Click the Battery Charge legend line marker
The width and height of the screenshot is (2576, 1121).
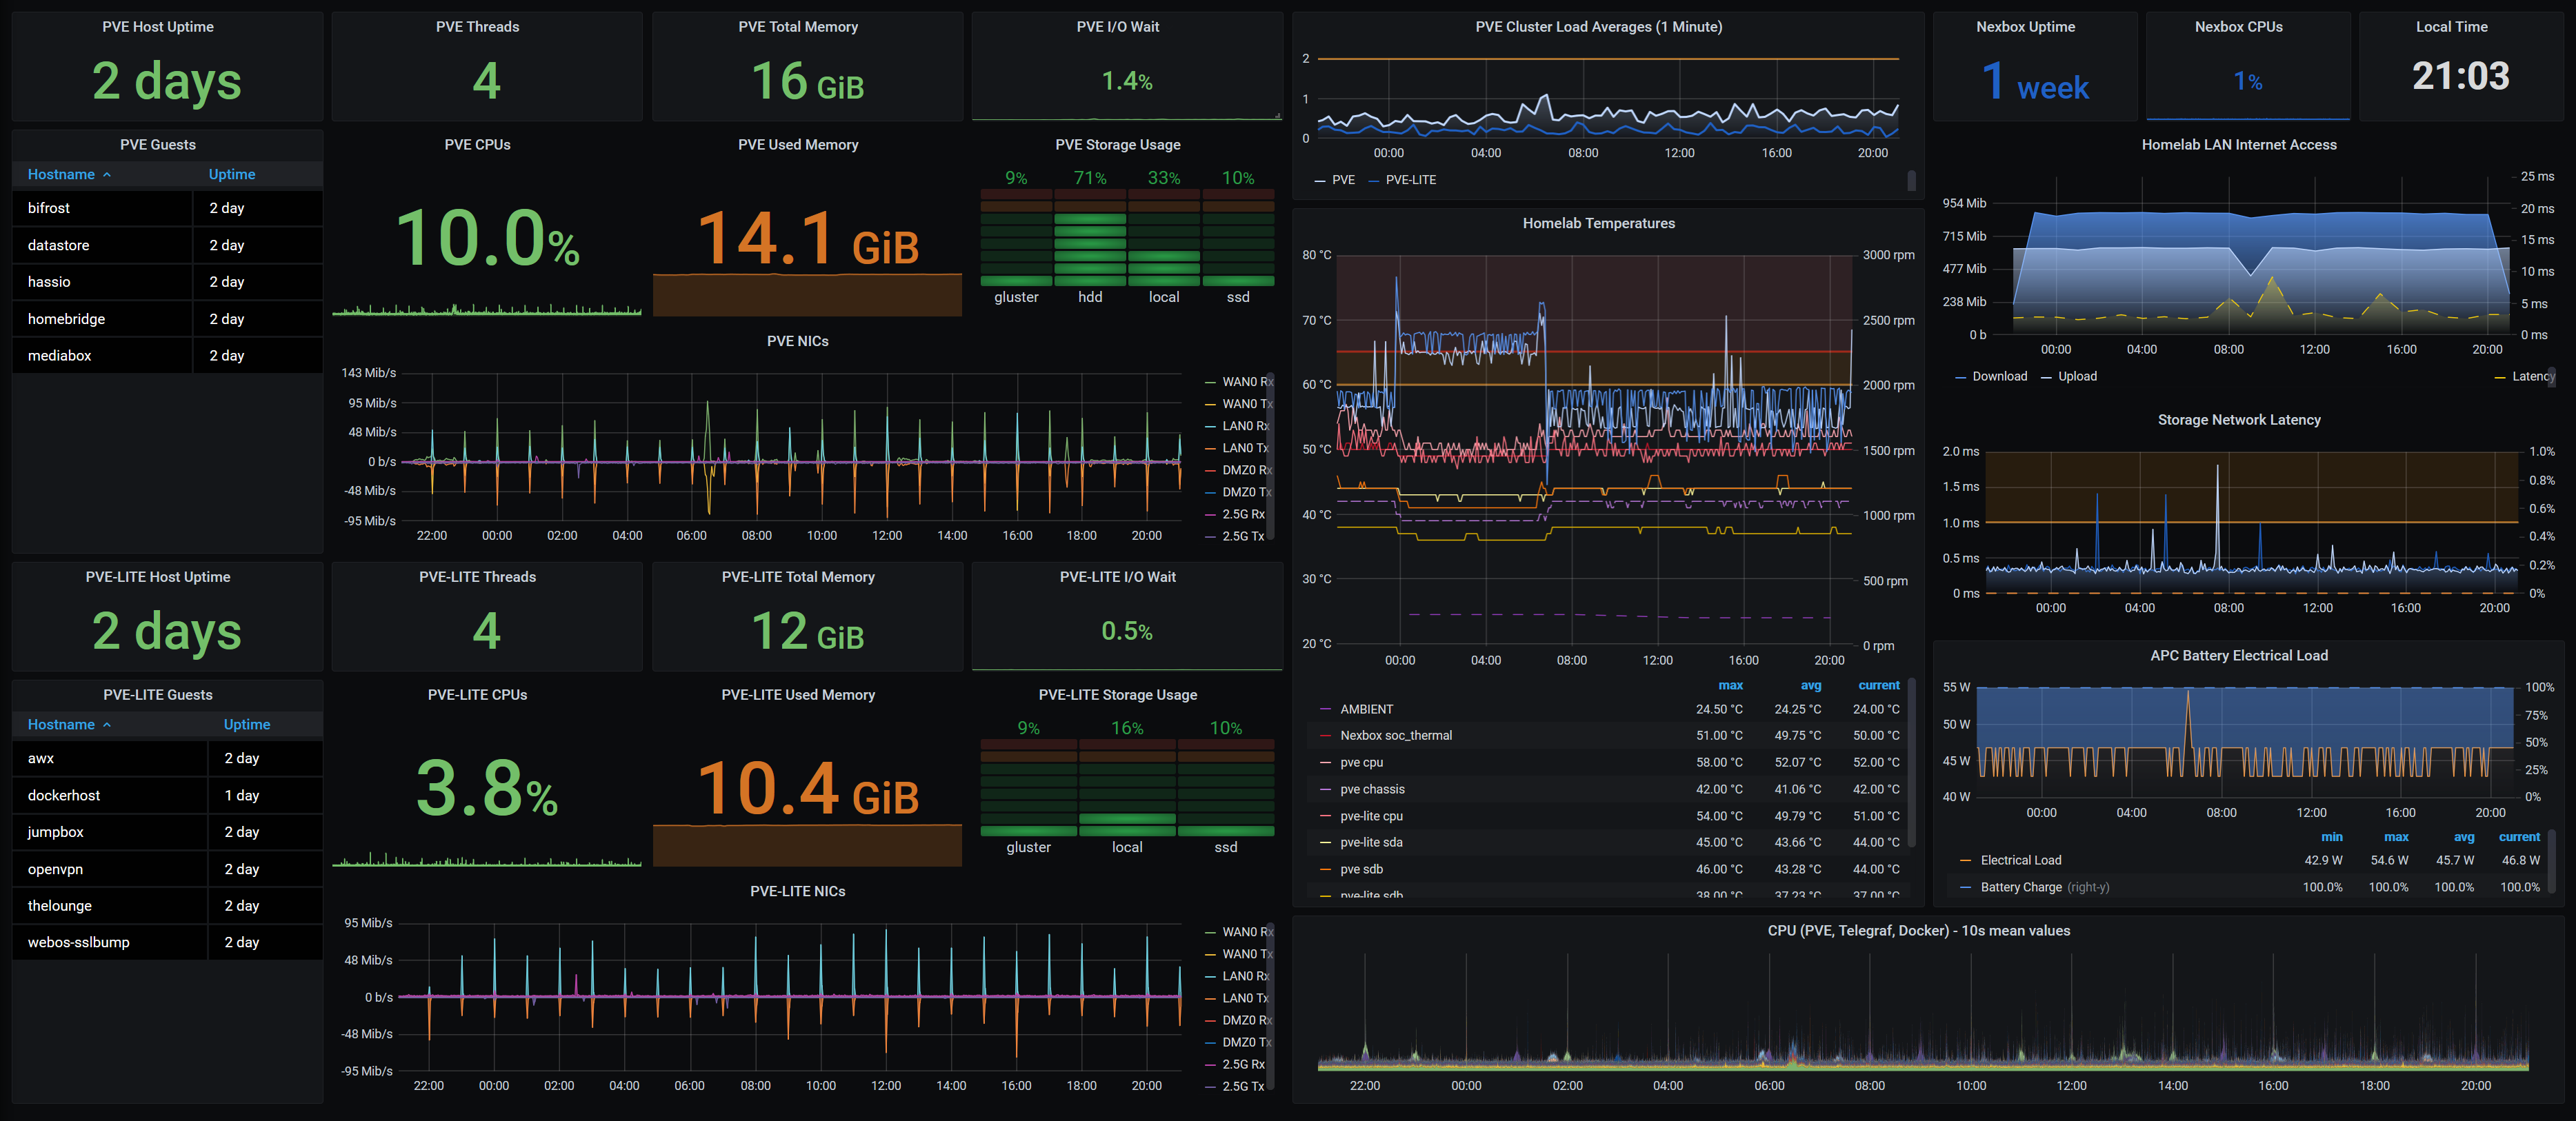(x=1965, y=888)
